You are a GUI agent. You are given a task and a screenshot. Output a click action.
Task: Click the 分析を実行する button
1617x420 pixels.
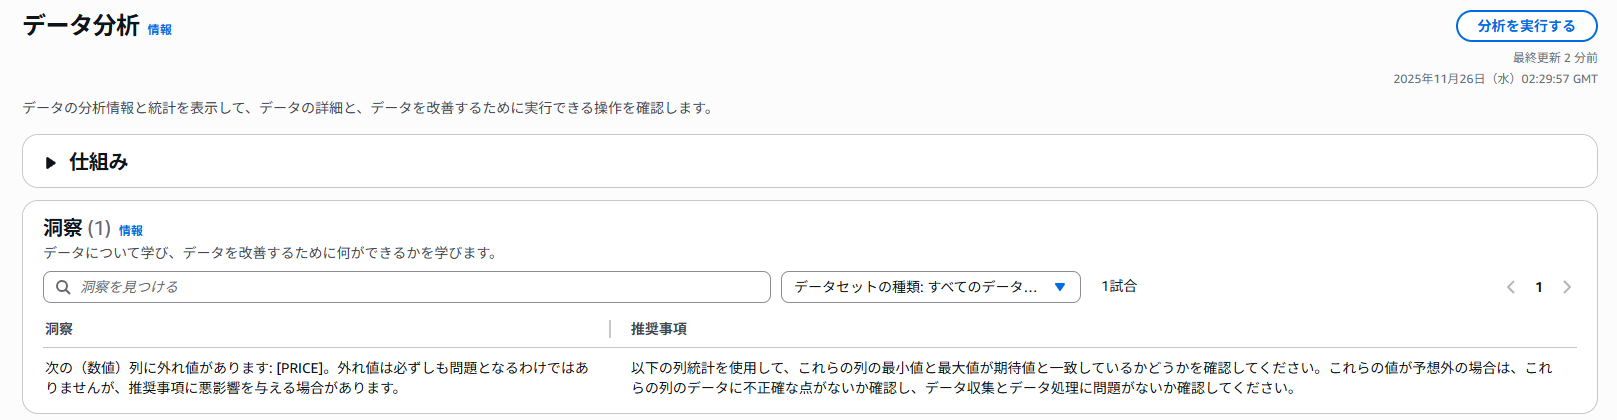(x=1526, y=26)
